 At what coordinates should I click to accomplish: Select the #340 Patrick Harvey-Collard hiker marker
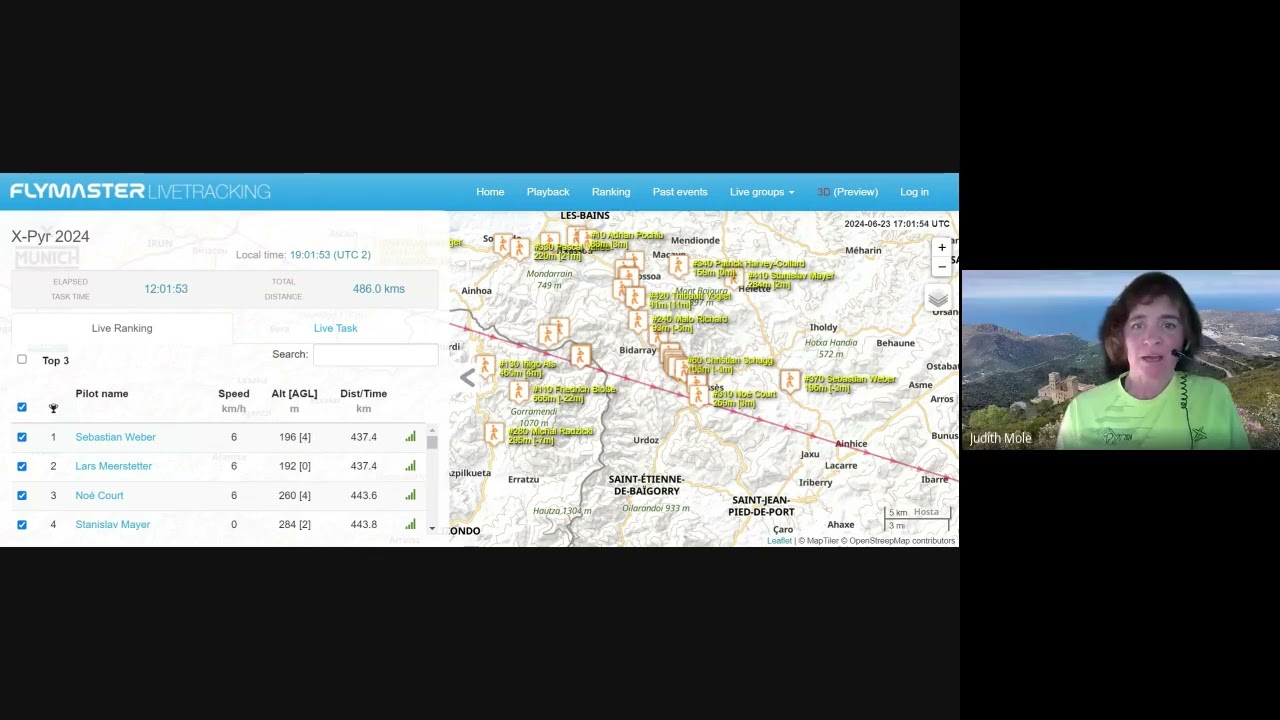[678, 266]
